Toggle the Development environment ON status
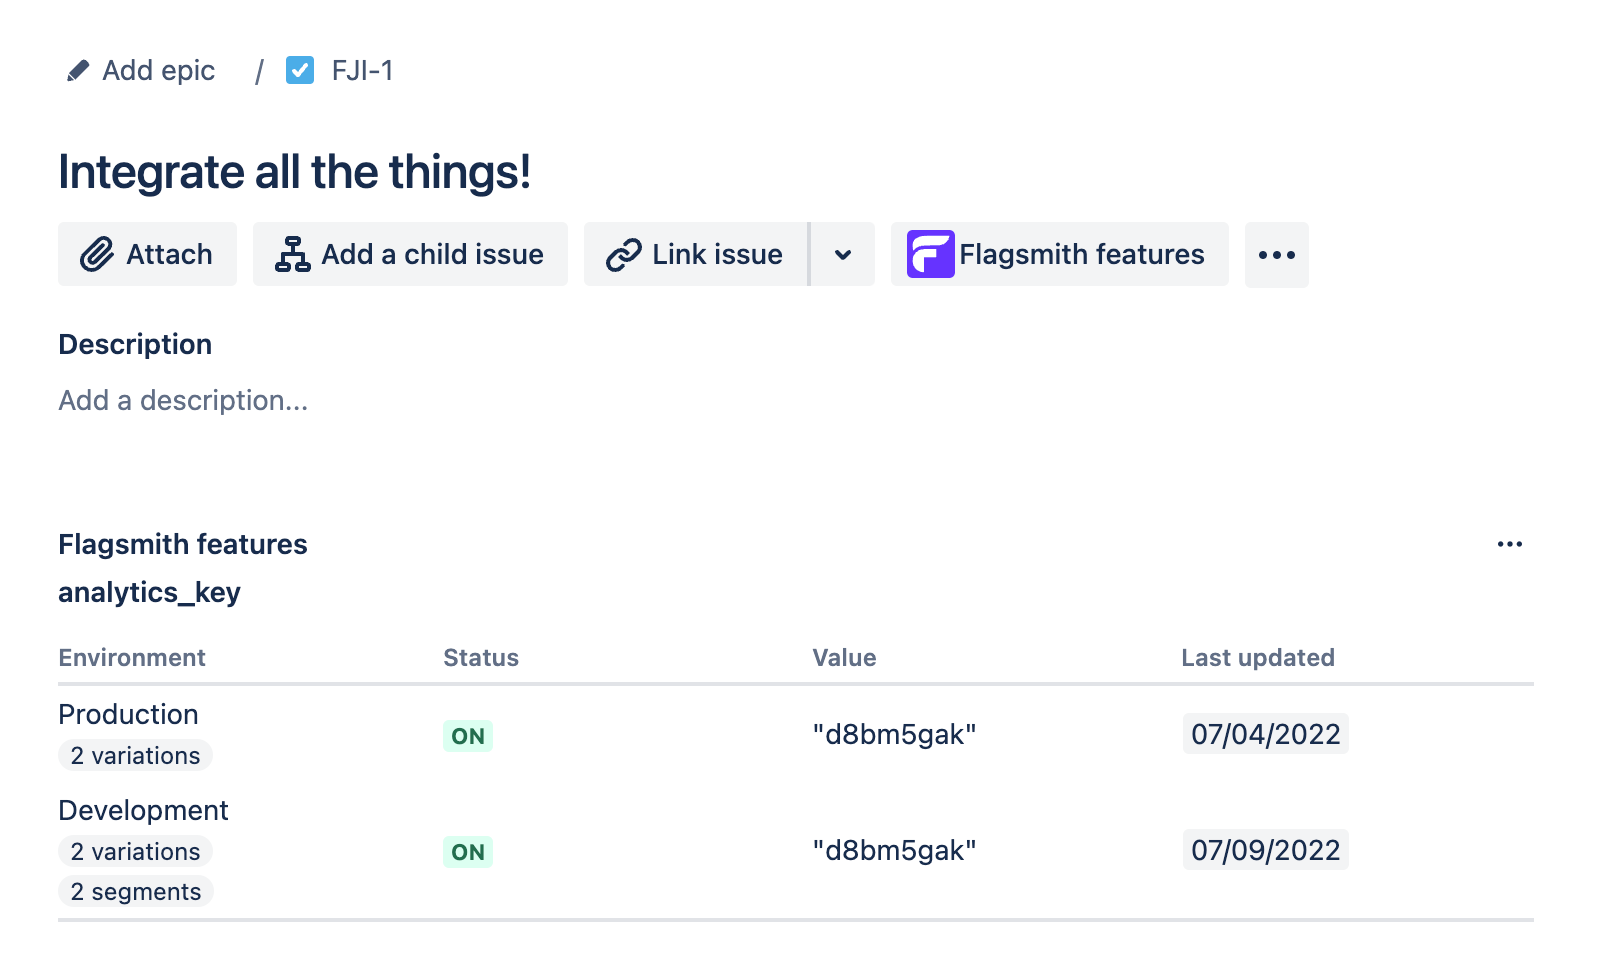The height and width of the screenshot is (974, 1618). 467,852
